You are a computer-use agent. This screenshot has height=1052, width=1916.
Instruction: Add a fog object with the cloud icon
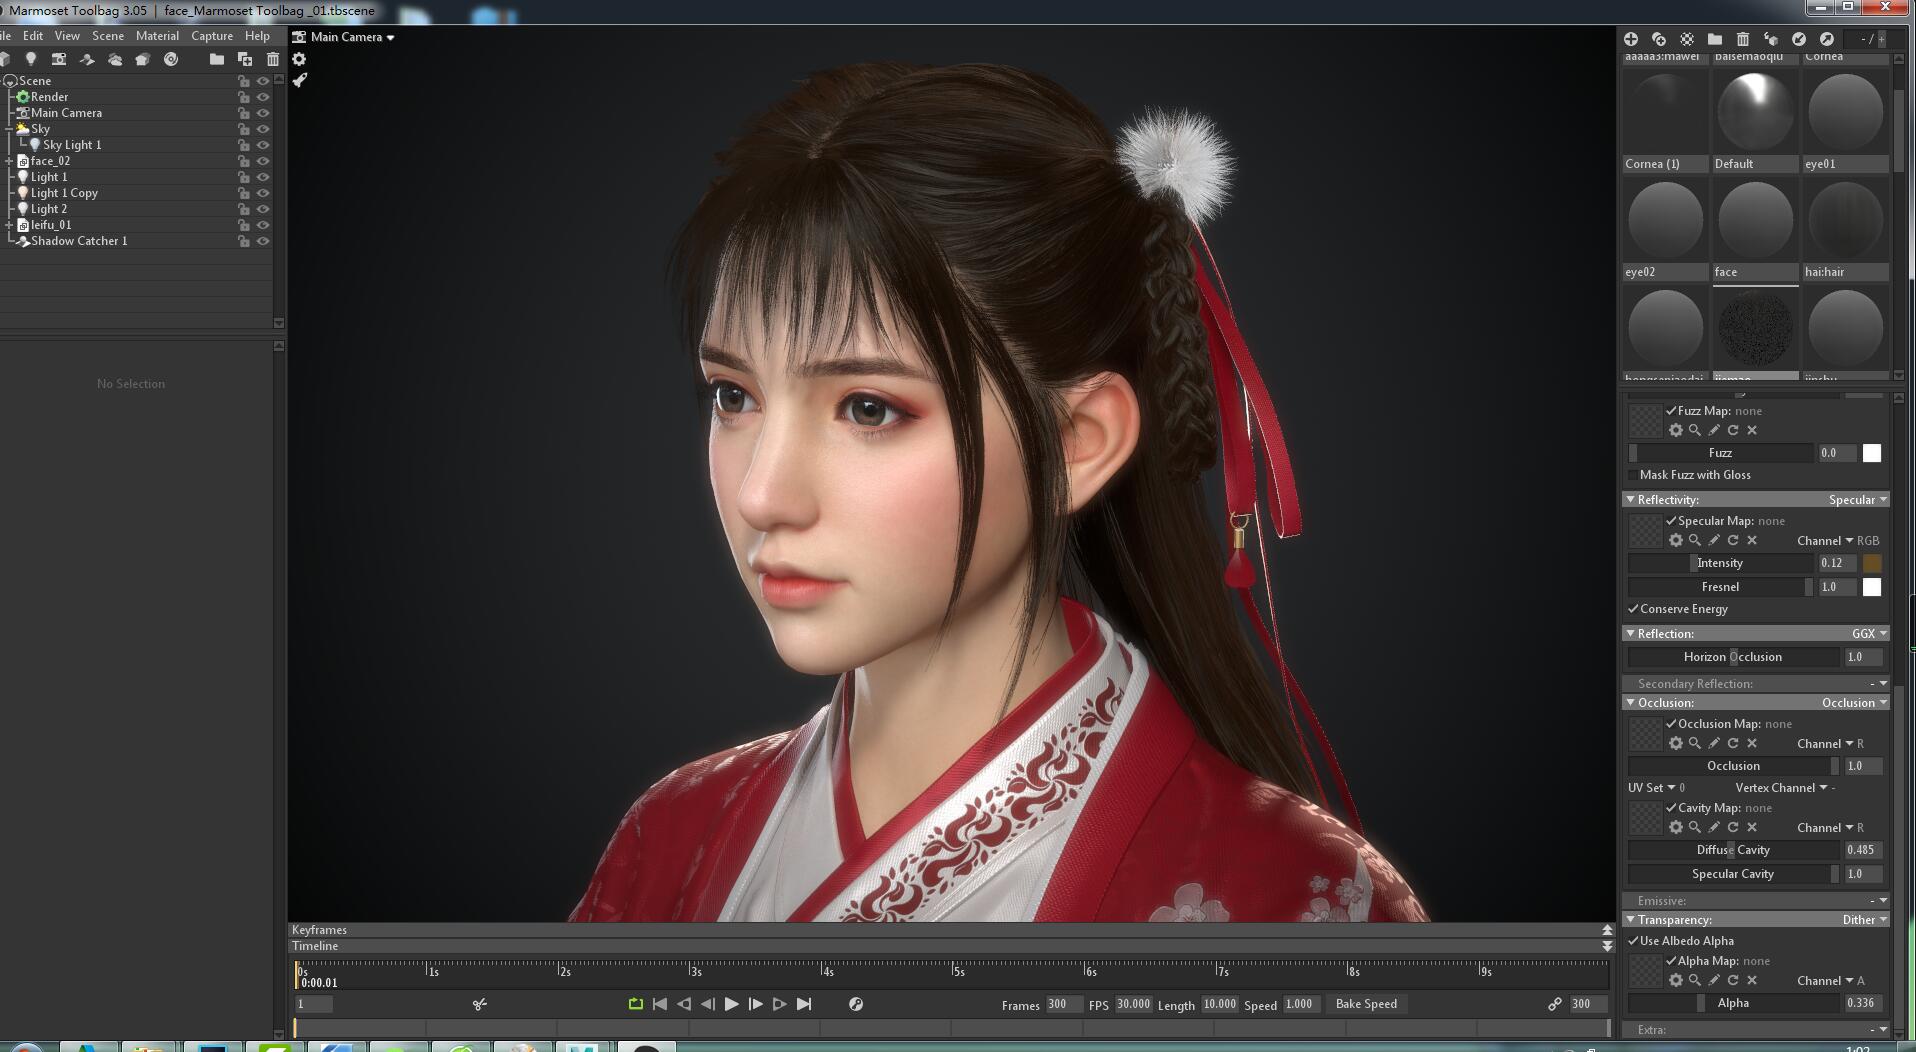115,59
